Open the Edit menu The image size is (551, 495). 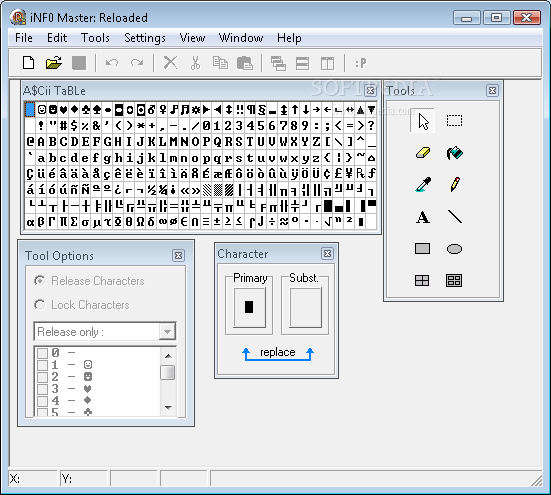pos(57,38)
